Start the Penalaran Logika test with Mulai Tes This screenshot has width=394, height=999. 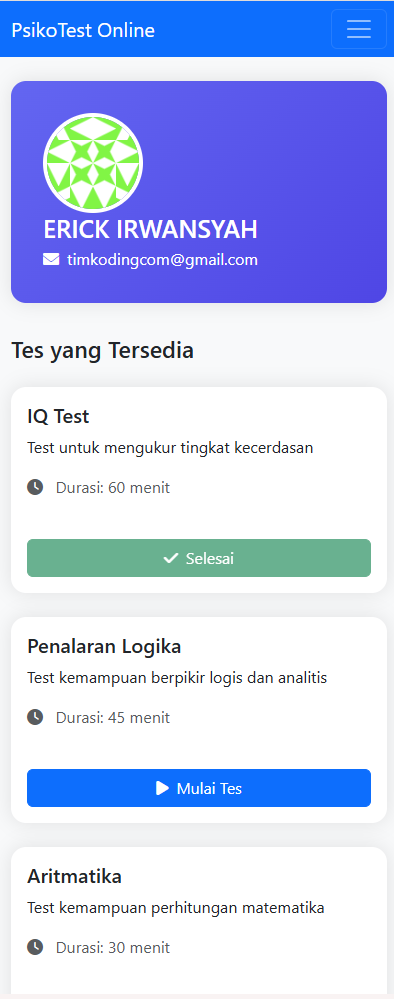pyautogui.click(x=199, y=788)
